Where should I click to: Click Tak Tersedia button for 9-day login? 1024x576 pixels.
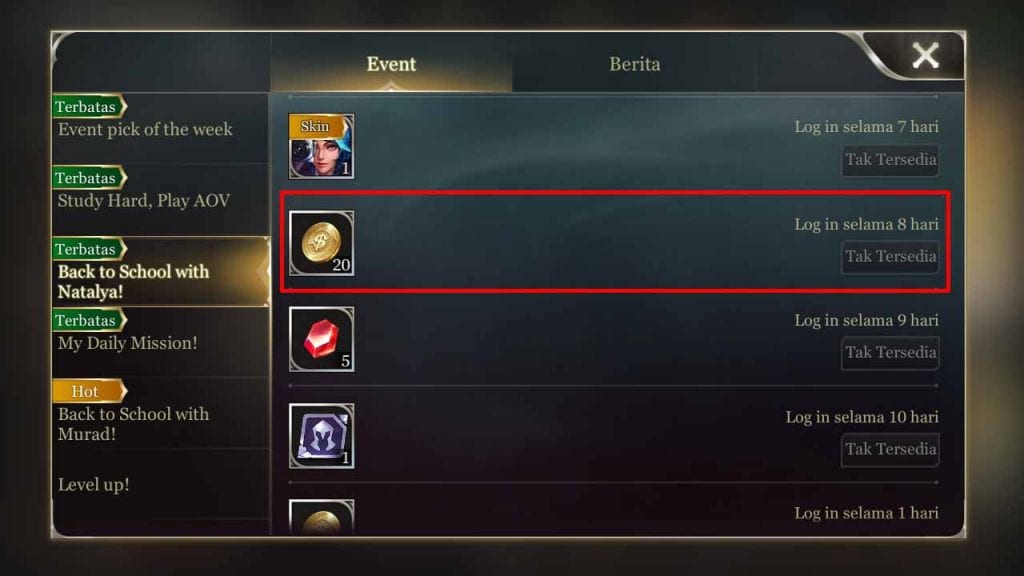coord(890,353)
